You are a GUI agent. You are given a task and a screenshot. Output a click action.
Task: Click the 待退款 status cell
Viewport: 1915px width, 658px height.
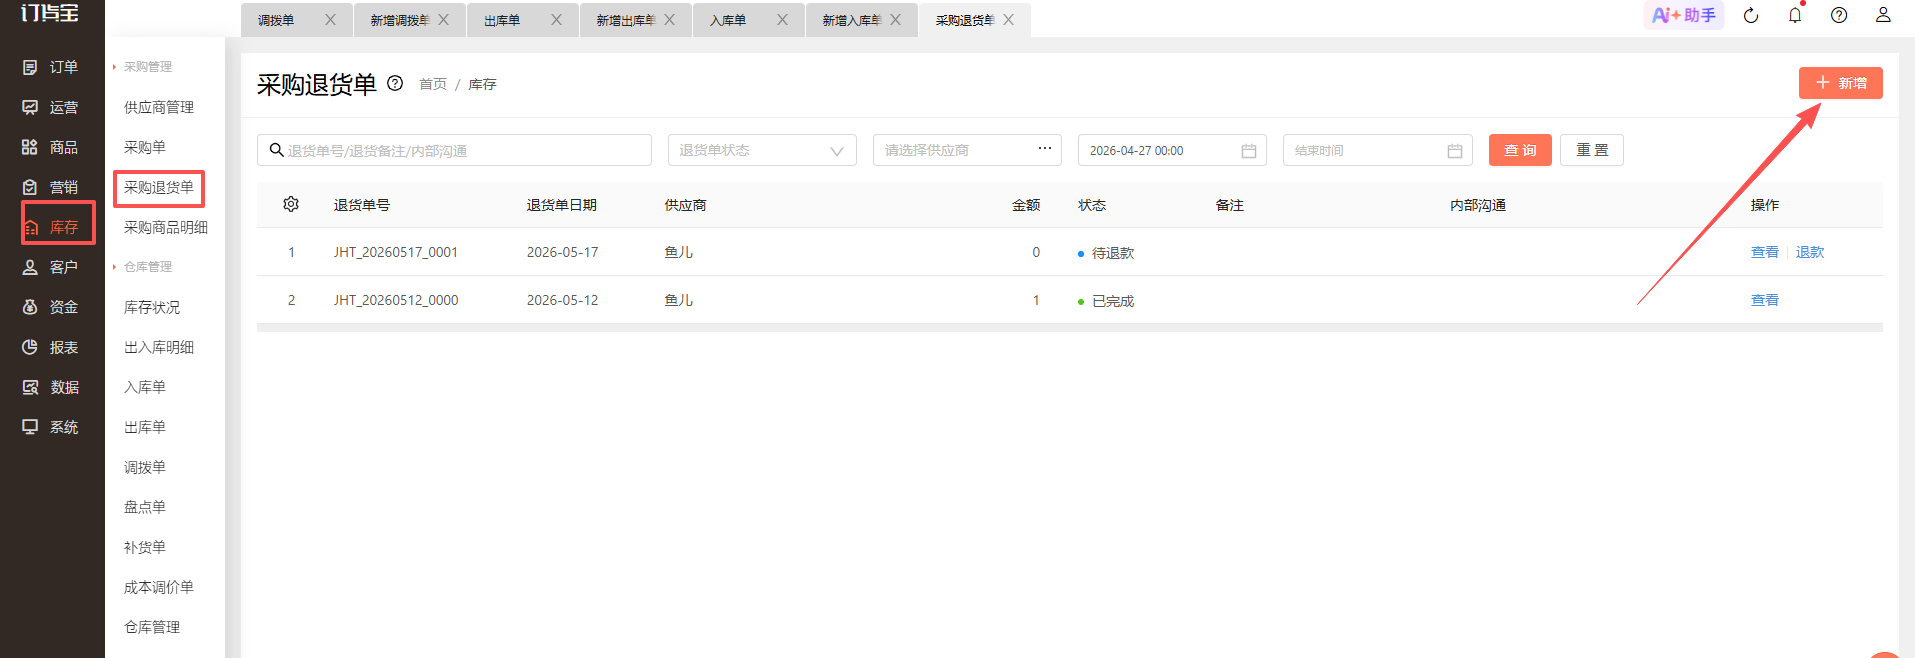pos(1106,253)
